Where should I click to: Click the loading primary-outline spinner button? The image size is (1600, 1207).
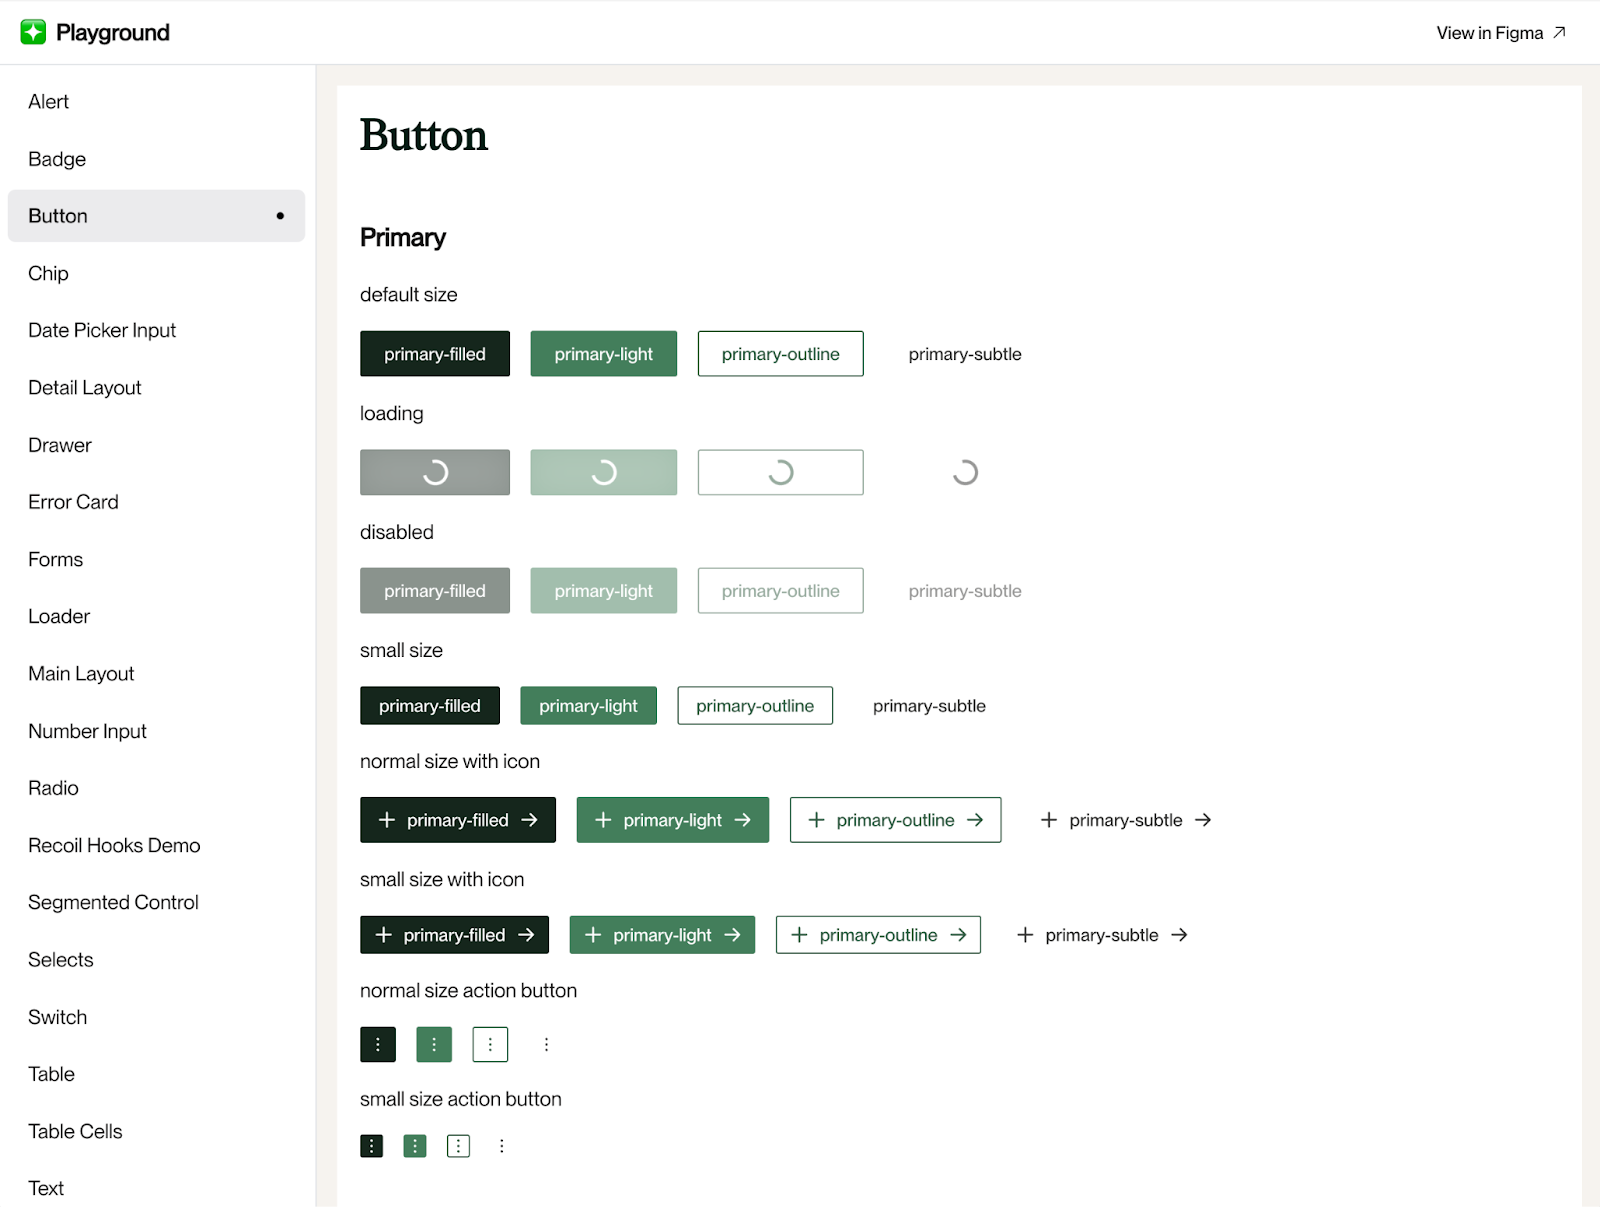tap(781, 472)
